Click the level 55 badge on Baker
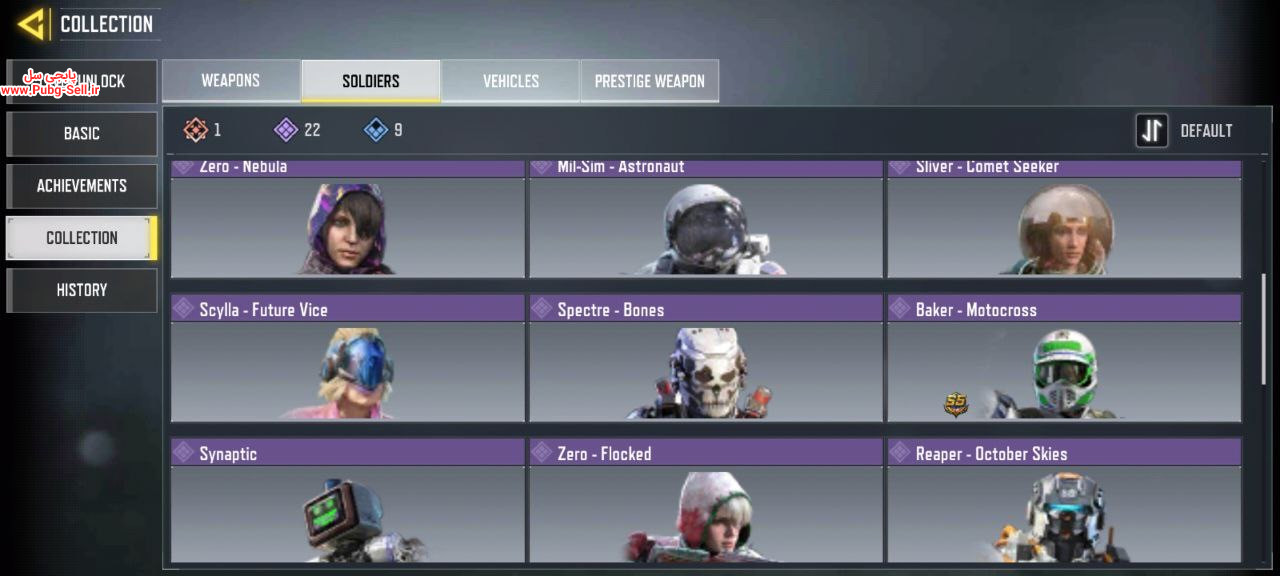Image resolution: width=1280 pixels, height=576 pixels. (956, 404)
